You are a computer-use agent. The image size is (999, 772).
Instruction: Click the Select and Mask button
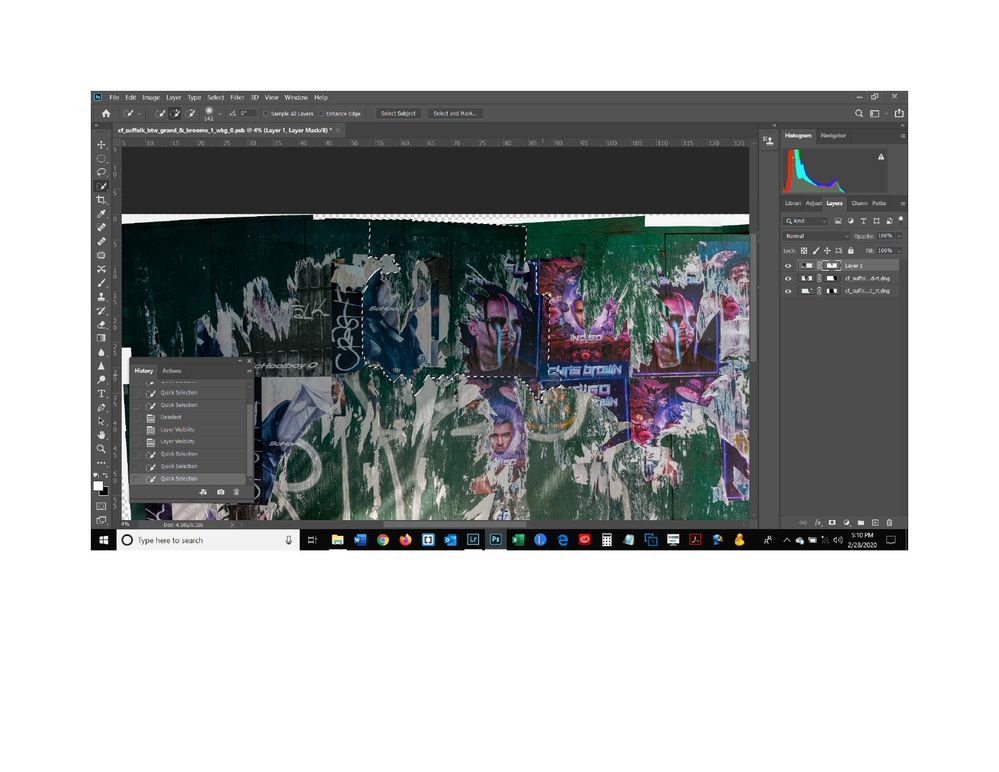(455, 113)
